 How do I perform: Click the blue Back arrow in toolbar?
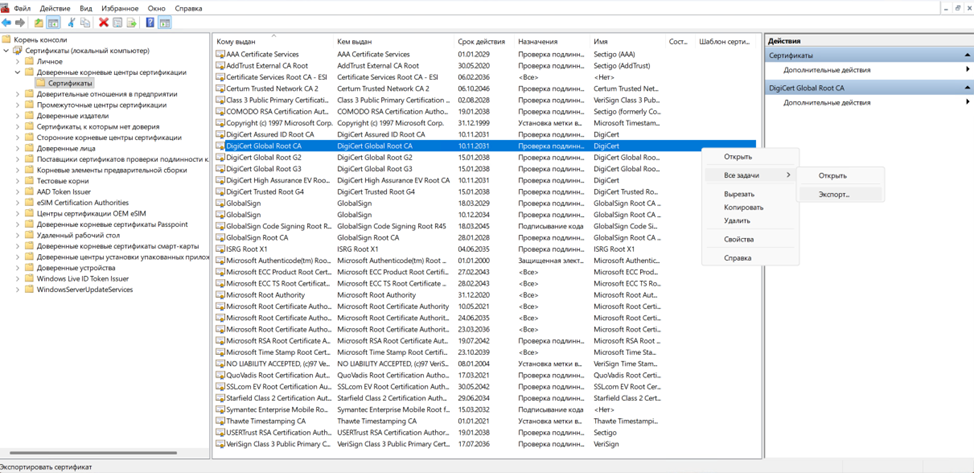(7, 22)
